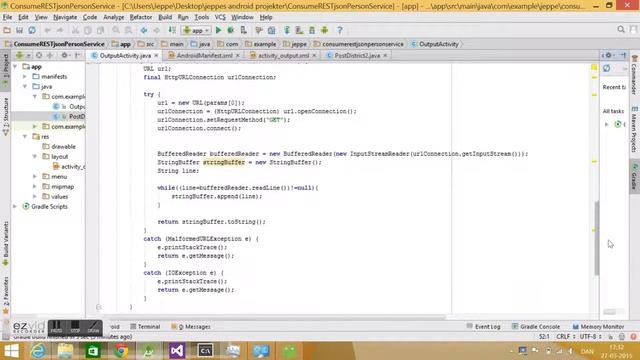Screen dimensions: 640x360
Task: Toggle the read-only lock icon in status bar
Action: (x=611, y=337)
